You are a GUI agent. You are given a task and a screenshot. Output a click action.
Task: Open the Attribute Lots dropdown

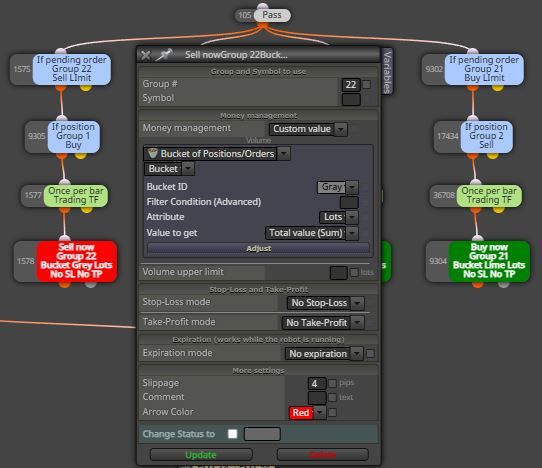[x=338, y=217]
